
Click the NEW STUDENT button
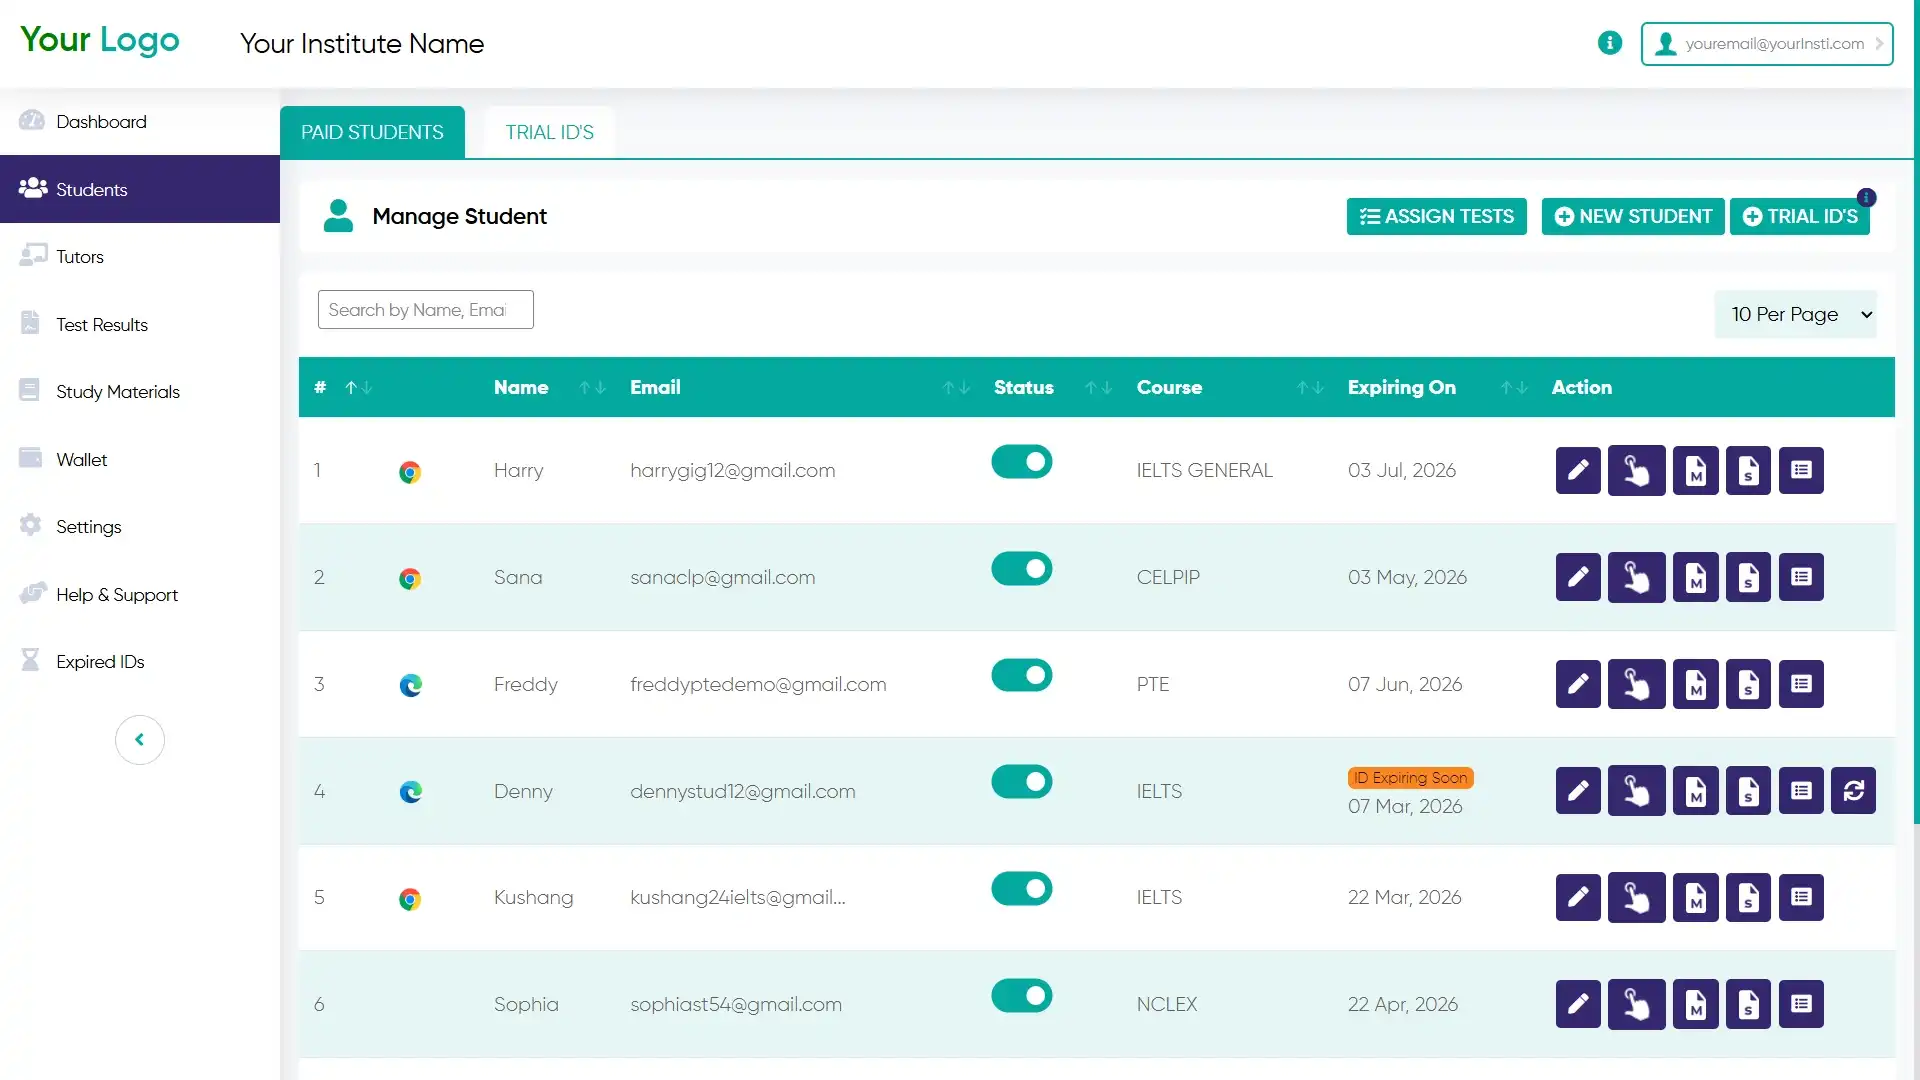pos(1632,216)
